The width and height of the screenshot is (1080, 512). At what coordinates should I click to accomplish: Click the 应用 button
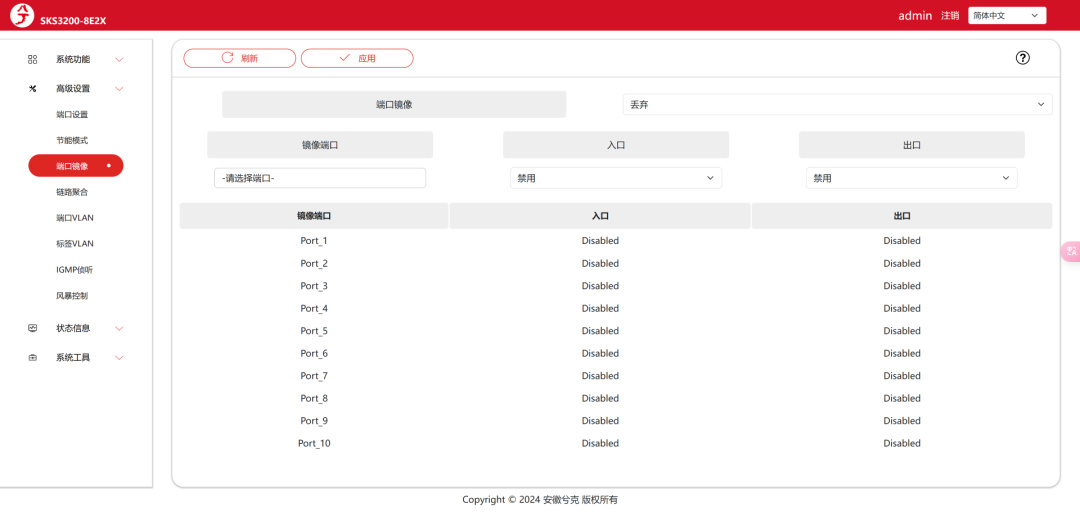pyautogui.click(x=357, y=59)
